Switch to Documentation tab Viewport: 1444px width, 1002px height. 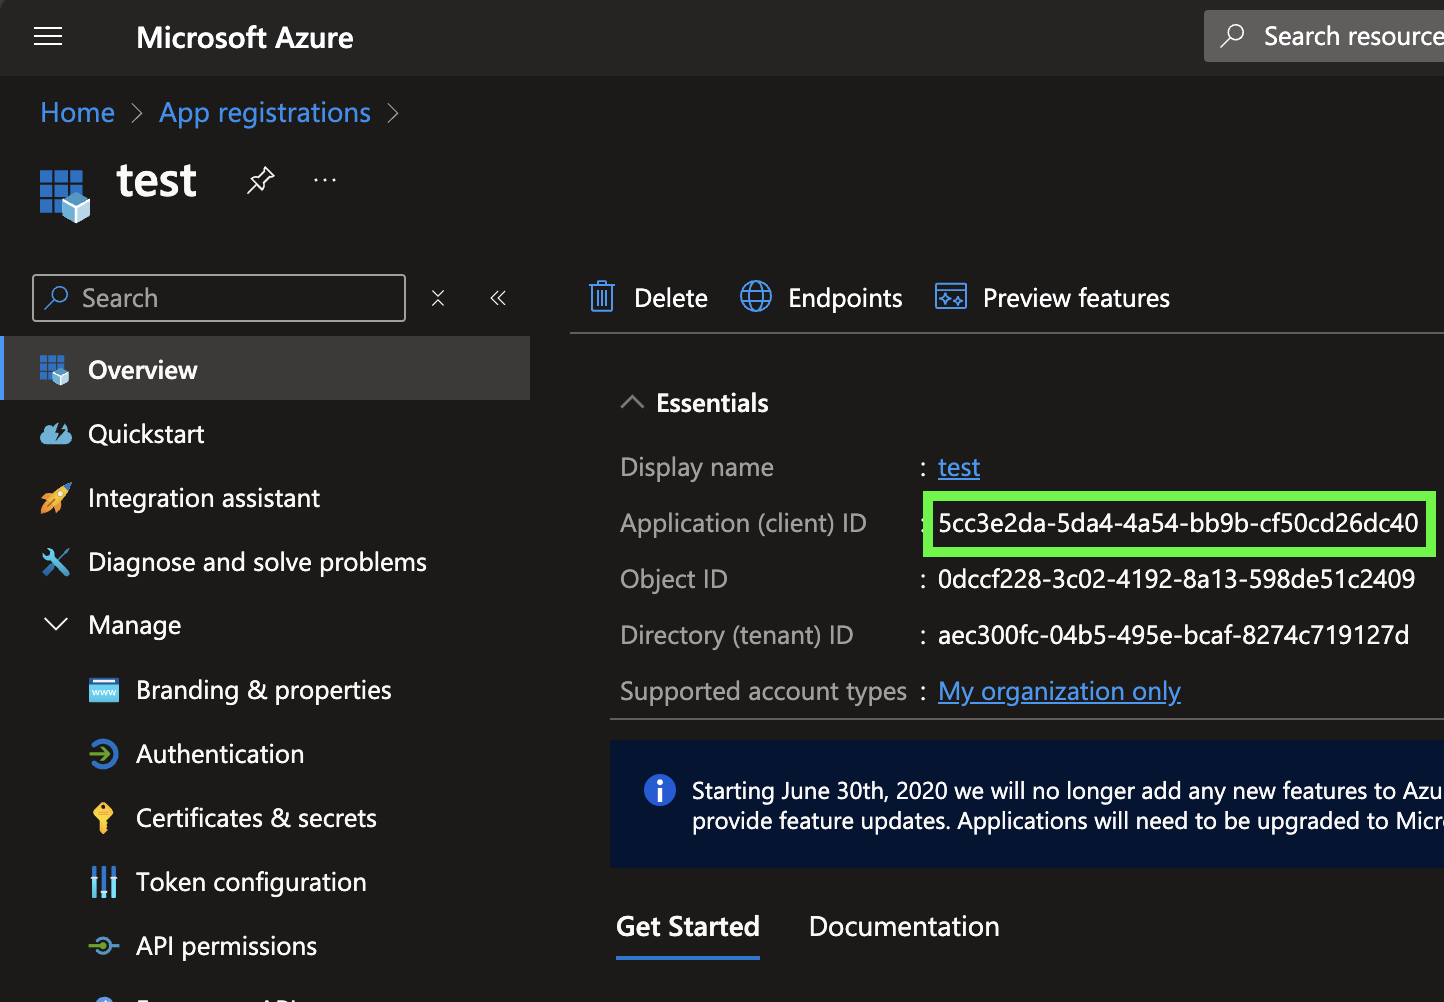(x=904, y=927)
